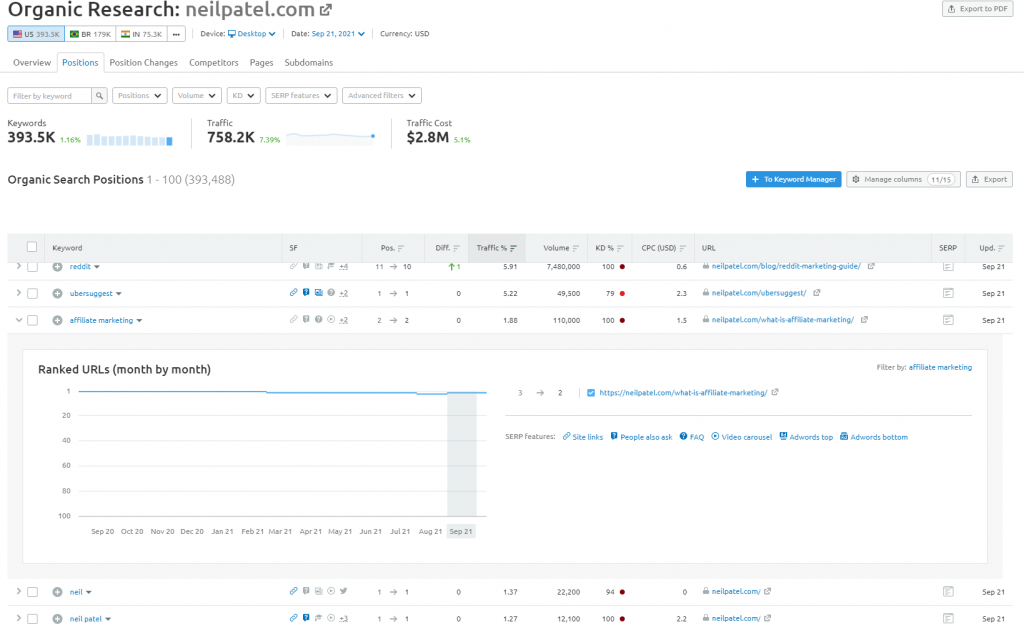This screenshot has width=1024, height=632.
Task: Focus the Filter by keyword input
Action: click(x=50, y=96)
